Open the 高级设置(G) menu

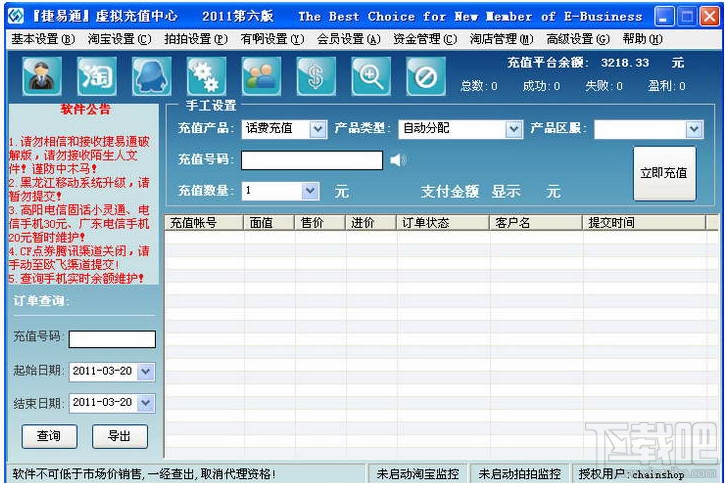[x=578, y=39]
